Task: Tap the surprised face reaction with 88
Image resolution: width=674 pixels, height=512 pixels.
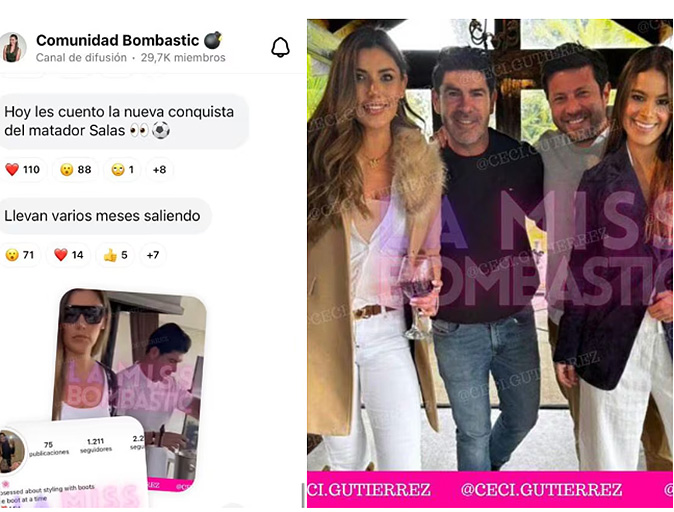Action: pos(76,169)
